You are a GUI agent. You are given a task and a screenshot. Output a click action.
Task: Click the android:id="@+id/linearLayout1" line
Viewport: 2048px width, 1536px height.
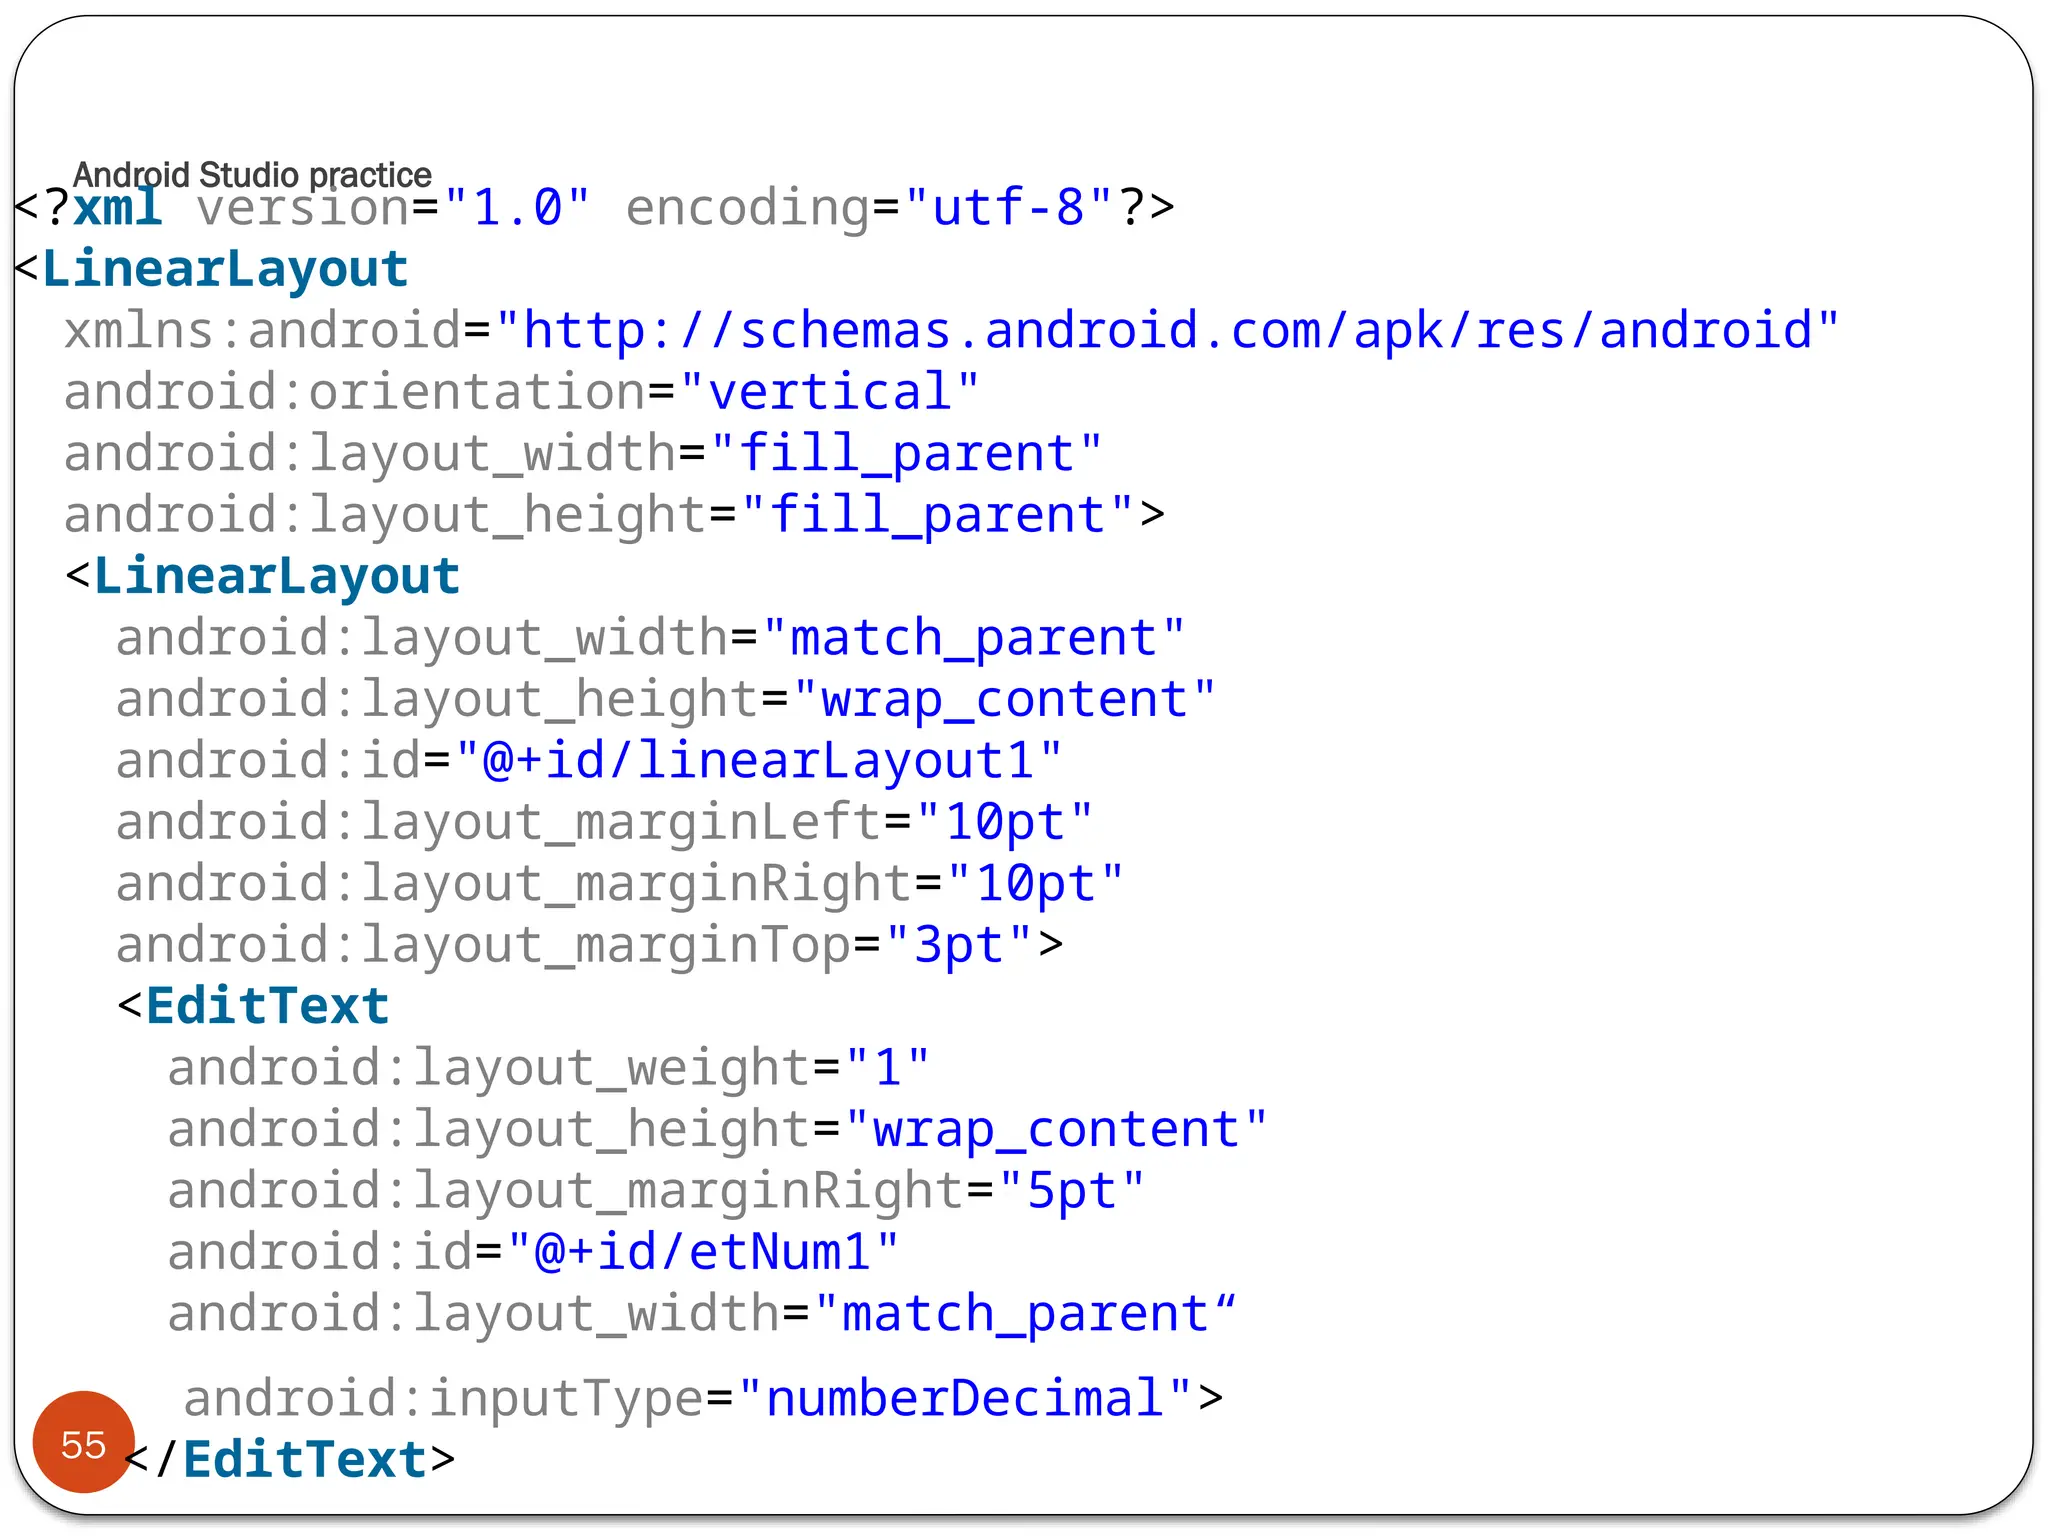click(x=589, y=761)
